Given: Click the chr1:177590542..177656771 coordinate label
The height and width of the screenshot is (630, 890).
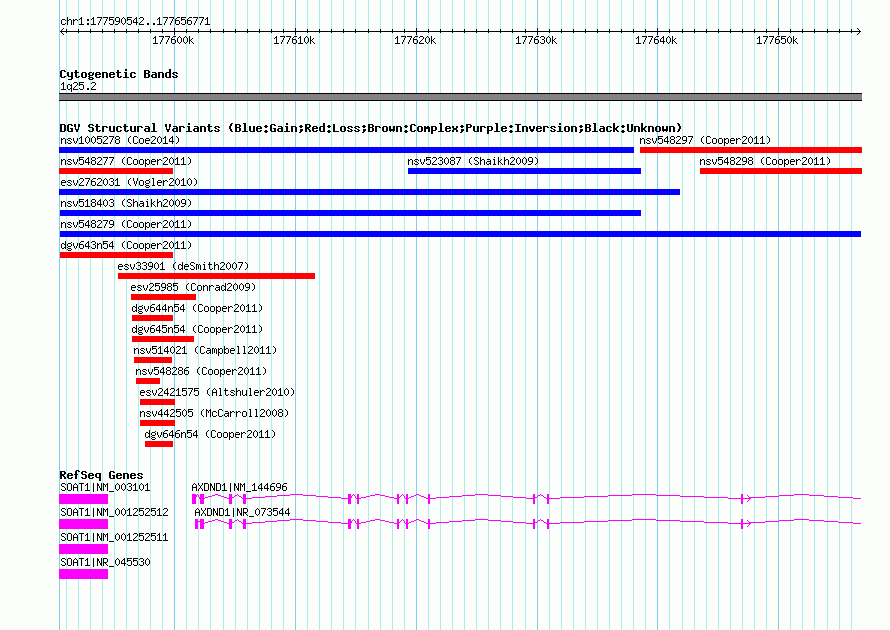Looking at the screenshot, I should click(135, 22).
